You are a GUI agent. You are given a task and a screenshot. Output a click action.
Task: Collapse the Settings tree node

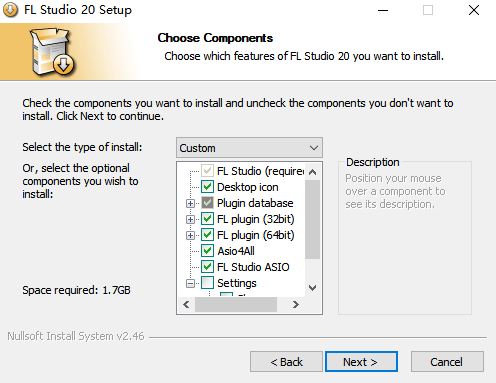[190, 283]
